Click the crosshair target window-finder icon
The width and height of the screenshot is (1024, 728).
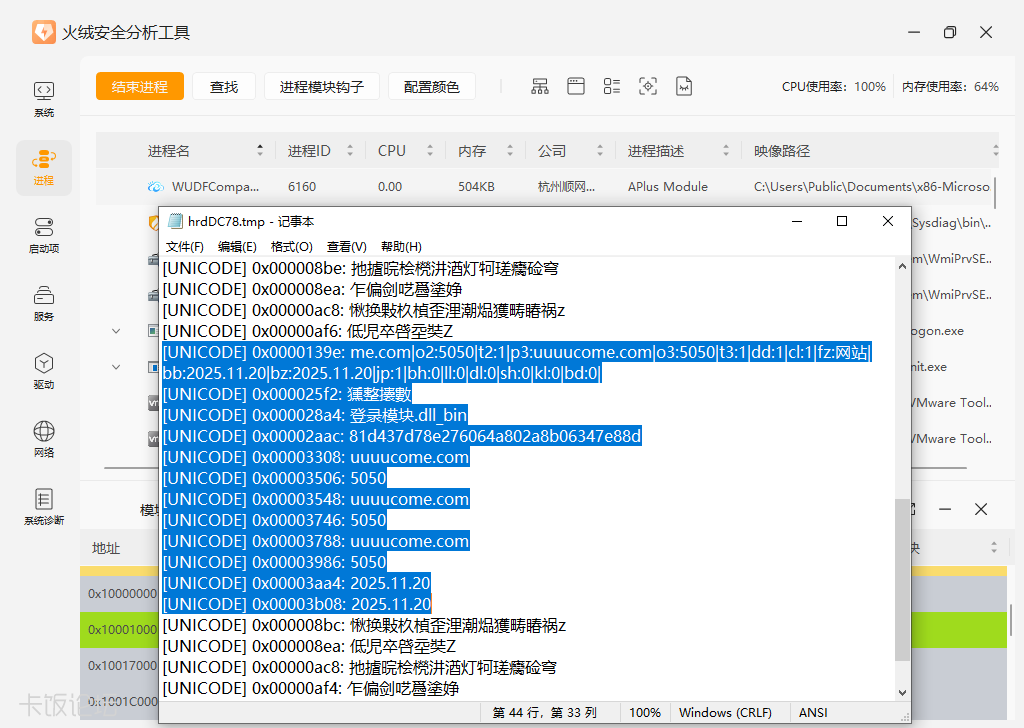click(x=648, y=87)
